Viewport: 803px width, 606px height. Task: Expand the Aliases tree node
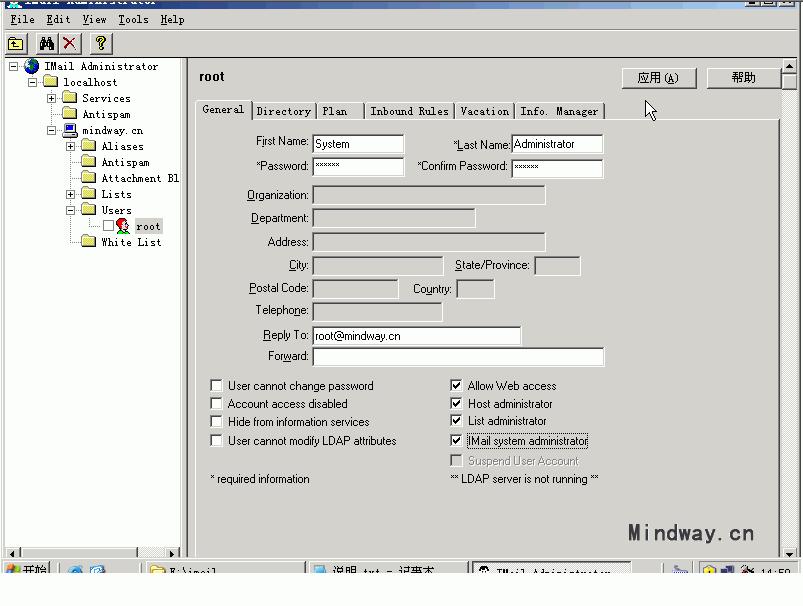point(71,146)
